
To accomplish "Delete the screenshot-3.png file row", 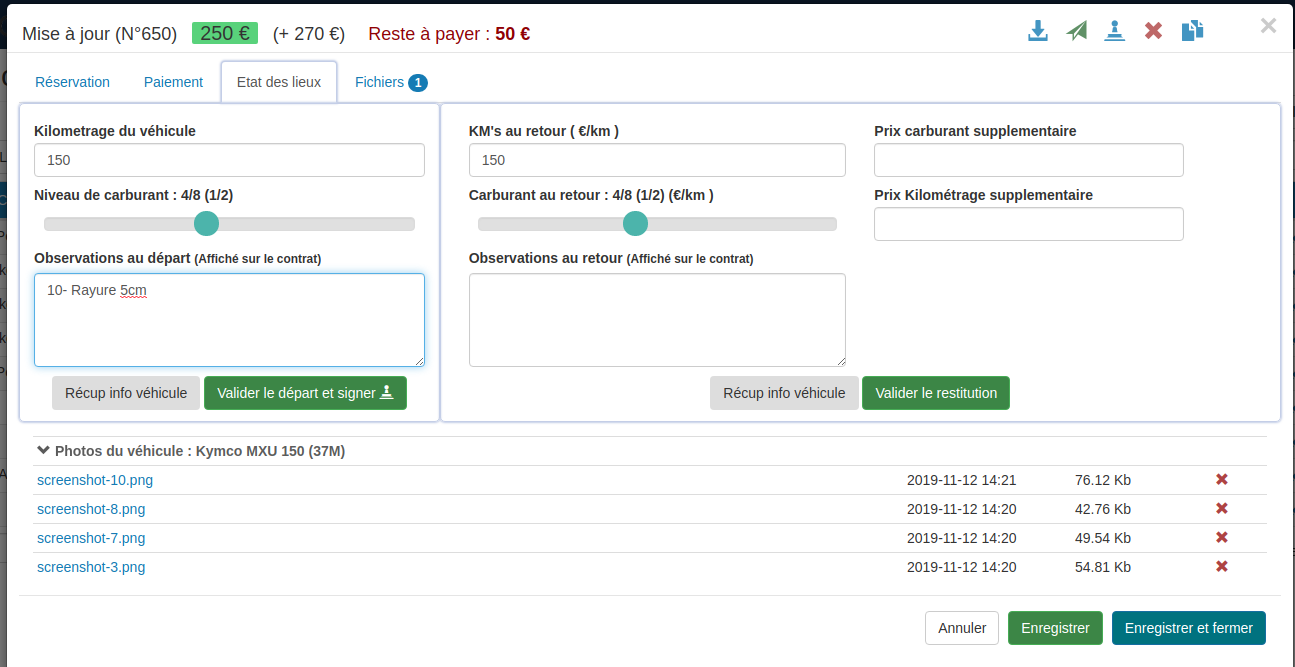I will [1221, 567].
